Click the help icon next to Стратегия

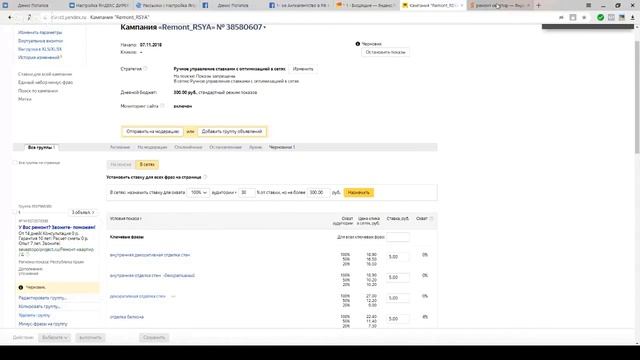[145, 69]
